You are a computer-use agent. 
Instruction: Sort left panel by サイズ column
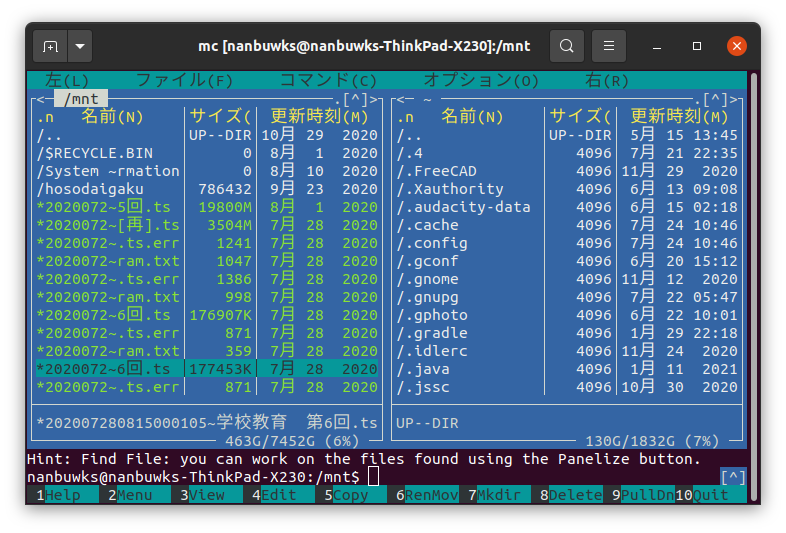click(220, 116)
